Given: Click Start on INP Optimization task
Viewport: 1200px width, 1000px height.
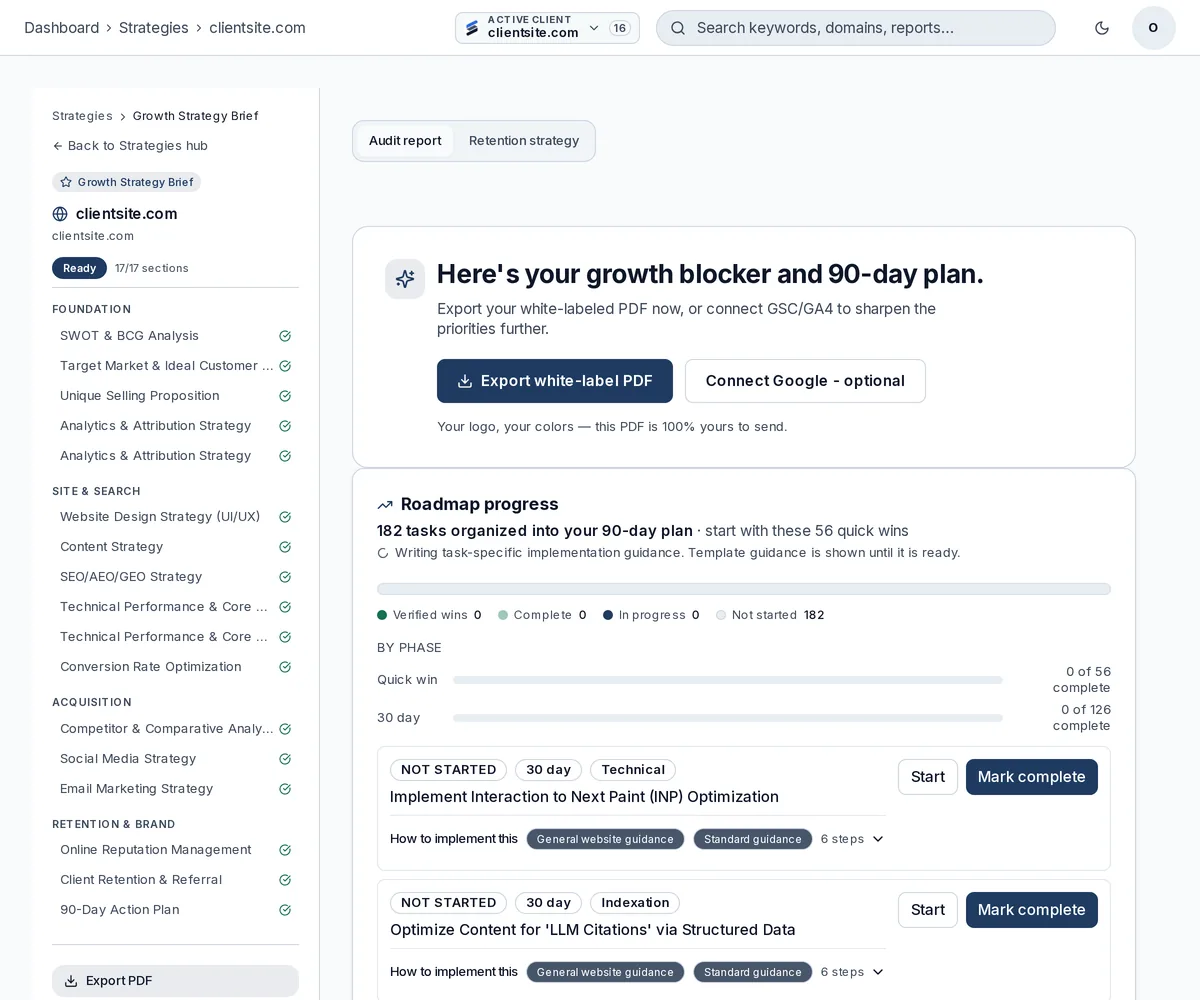Looking at the screenshot, I should (x=928, y=777).
